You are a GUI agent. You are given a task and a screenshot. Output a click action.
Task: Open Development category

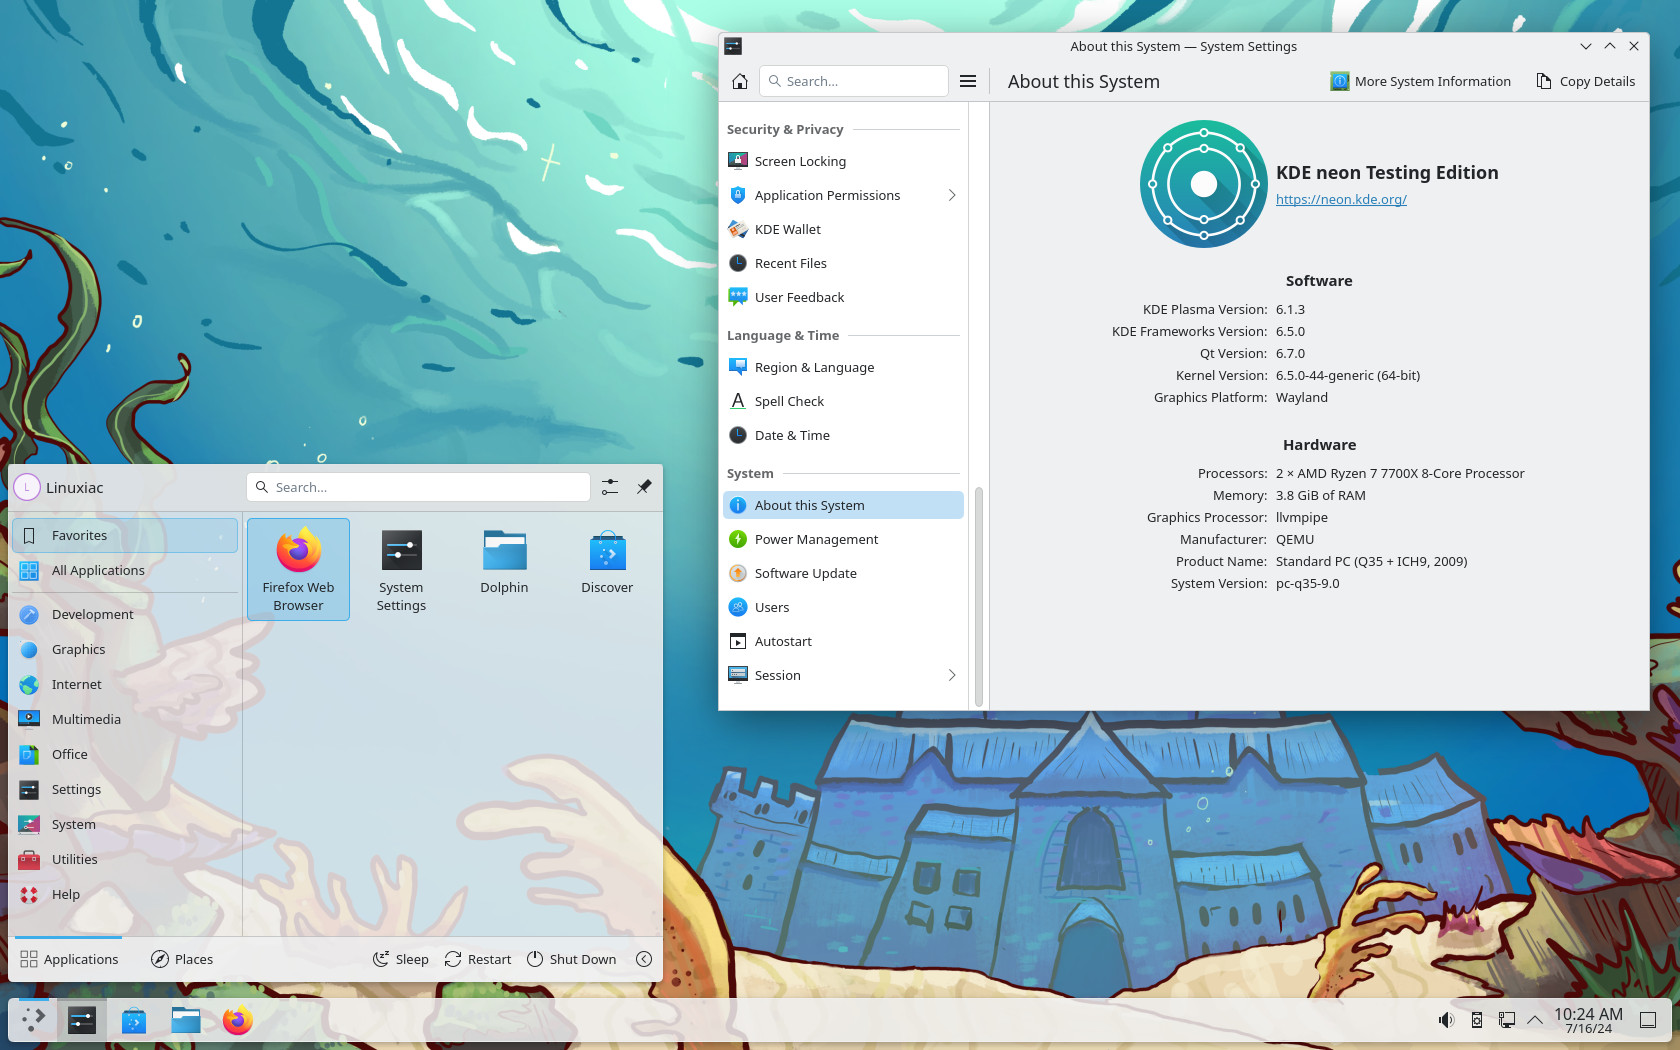125,614
